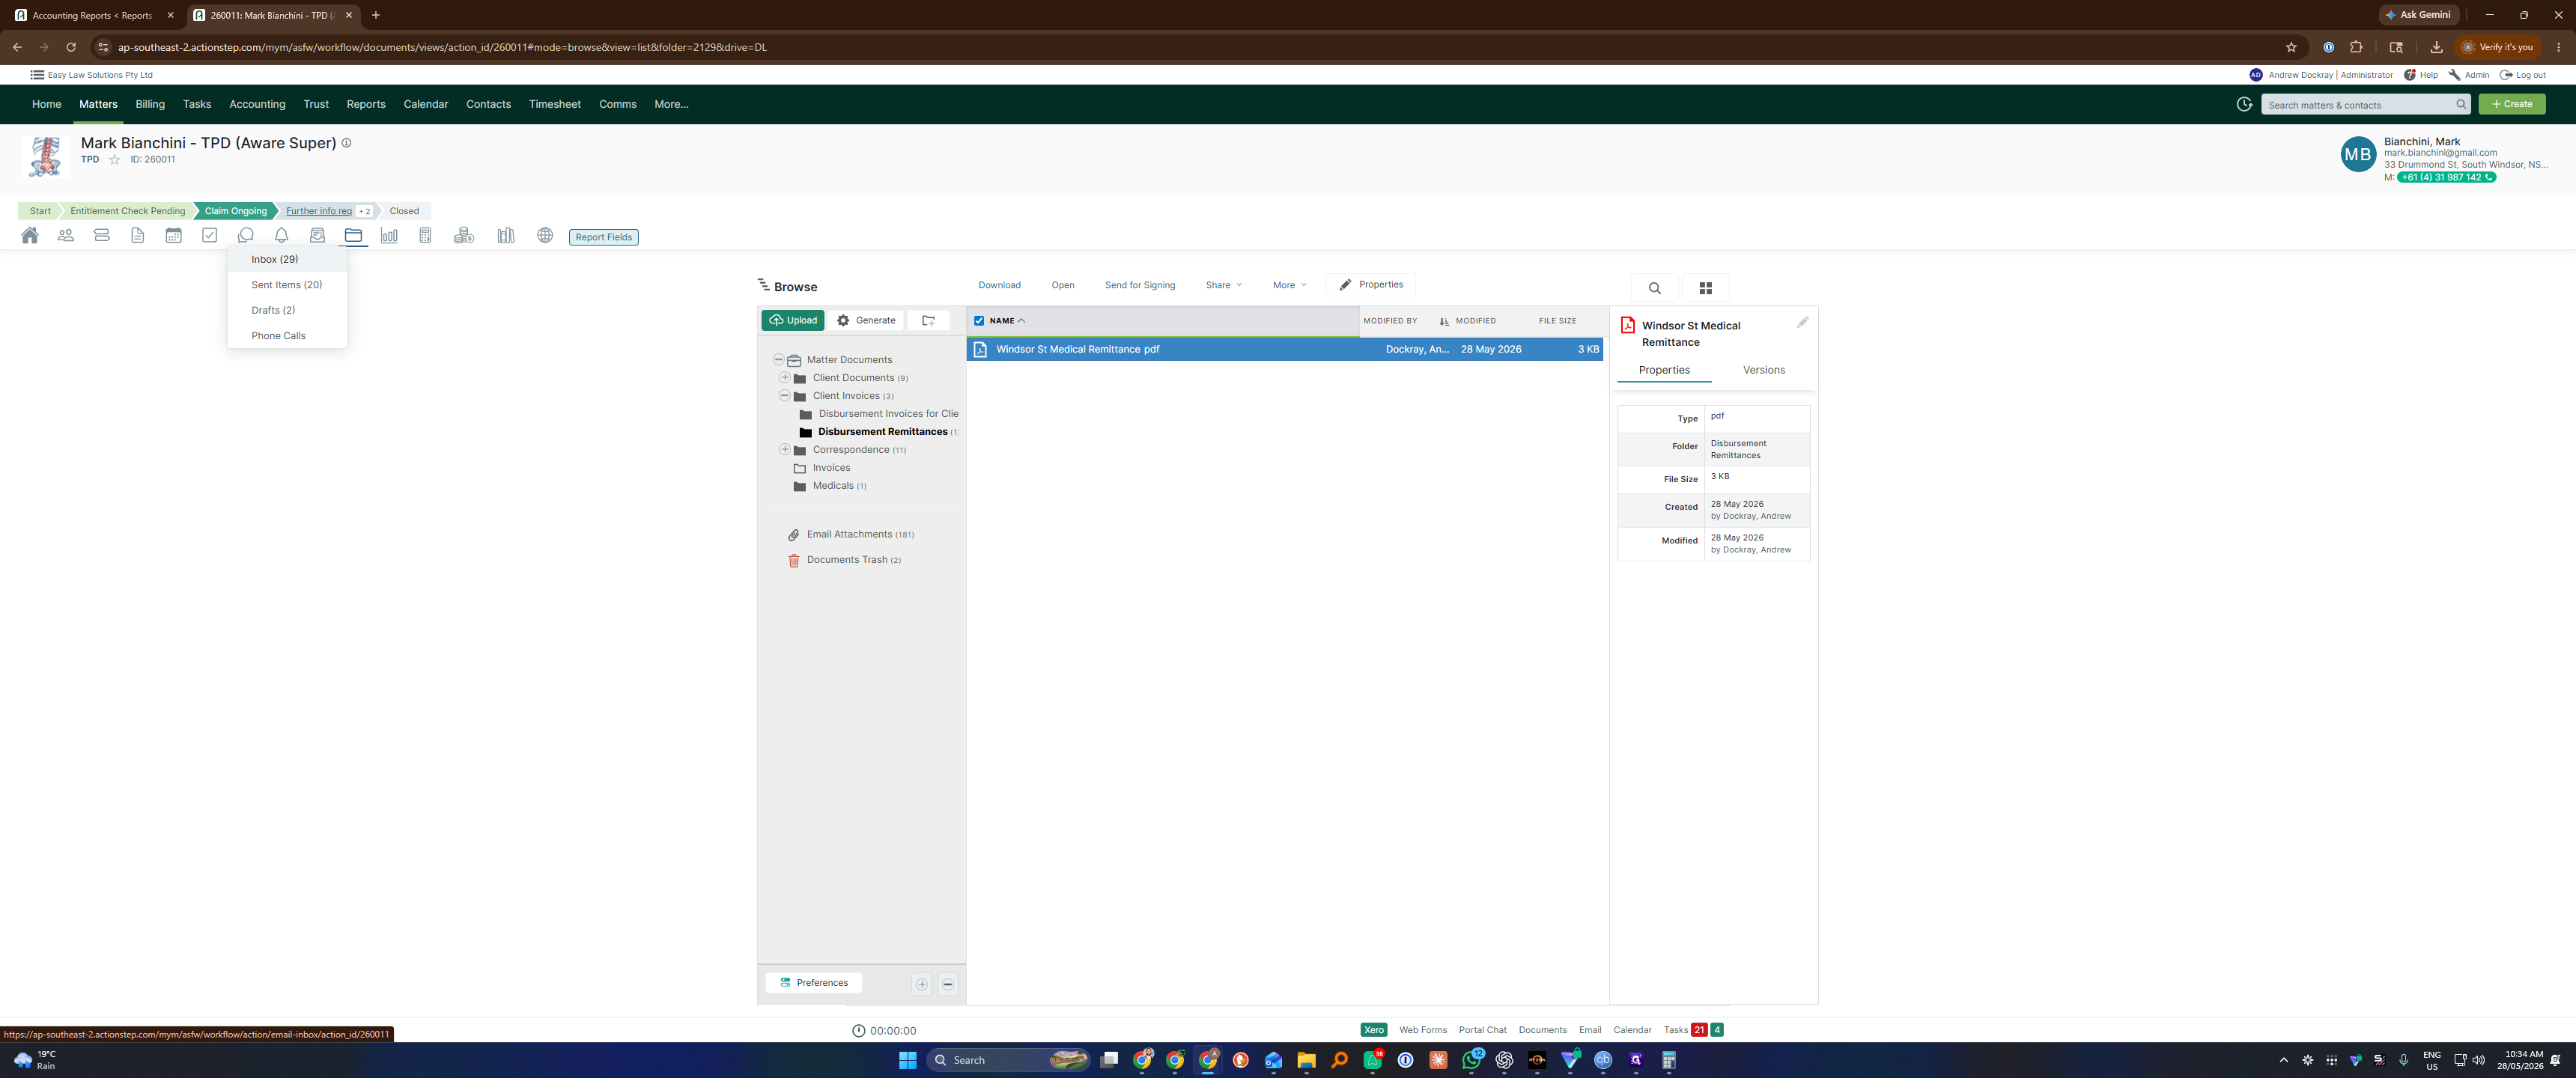This screenshot has height=1078, width=2576.
Task: Open the matter calendar grid icon
Action: [174, 236]
